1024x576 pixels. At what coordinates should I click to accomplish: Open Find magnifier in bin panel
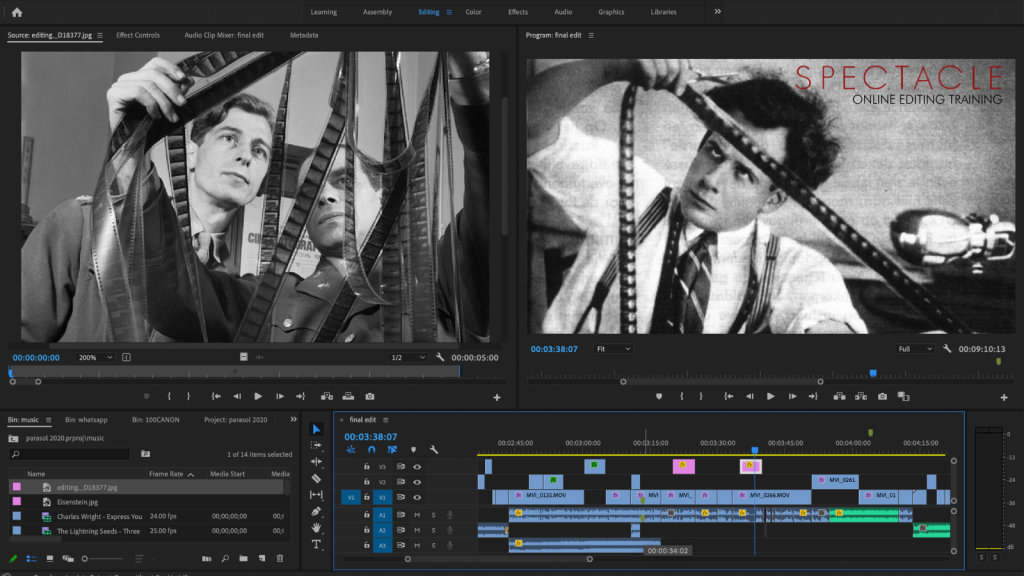(225, 558)
